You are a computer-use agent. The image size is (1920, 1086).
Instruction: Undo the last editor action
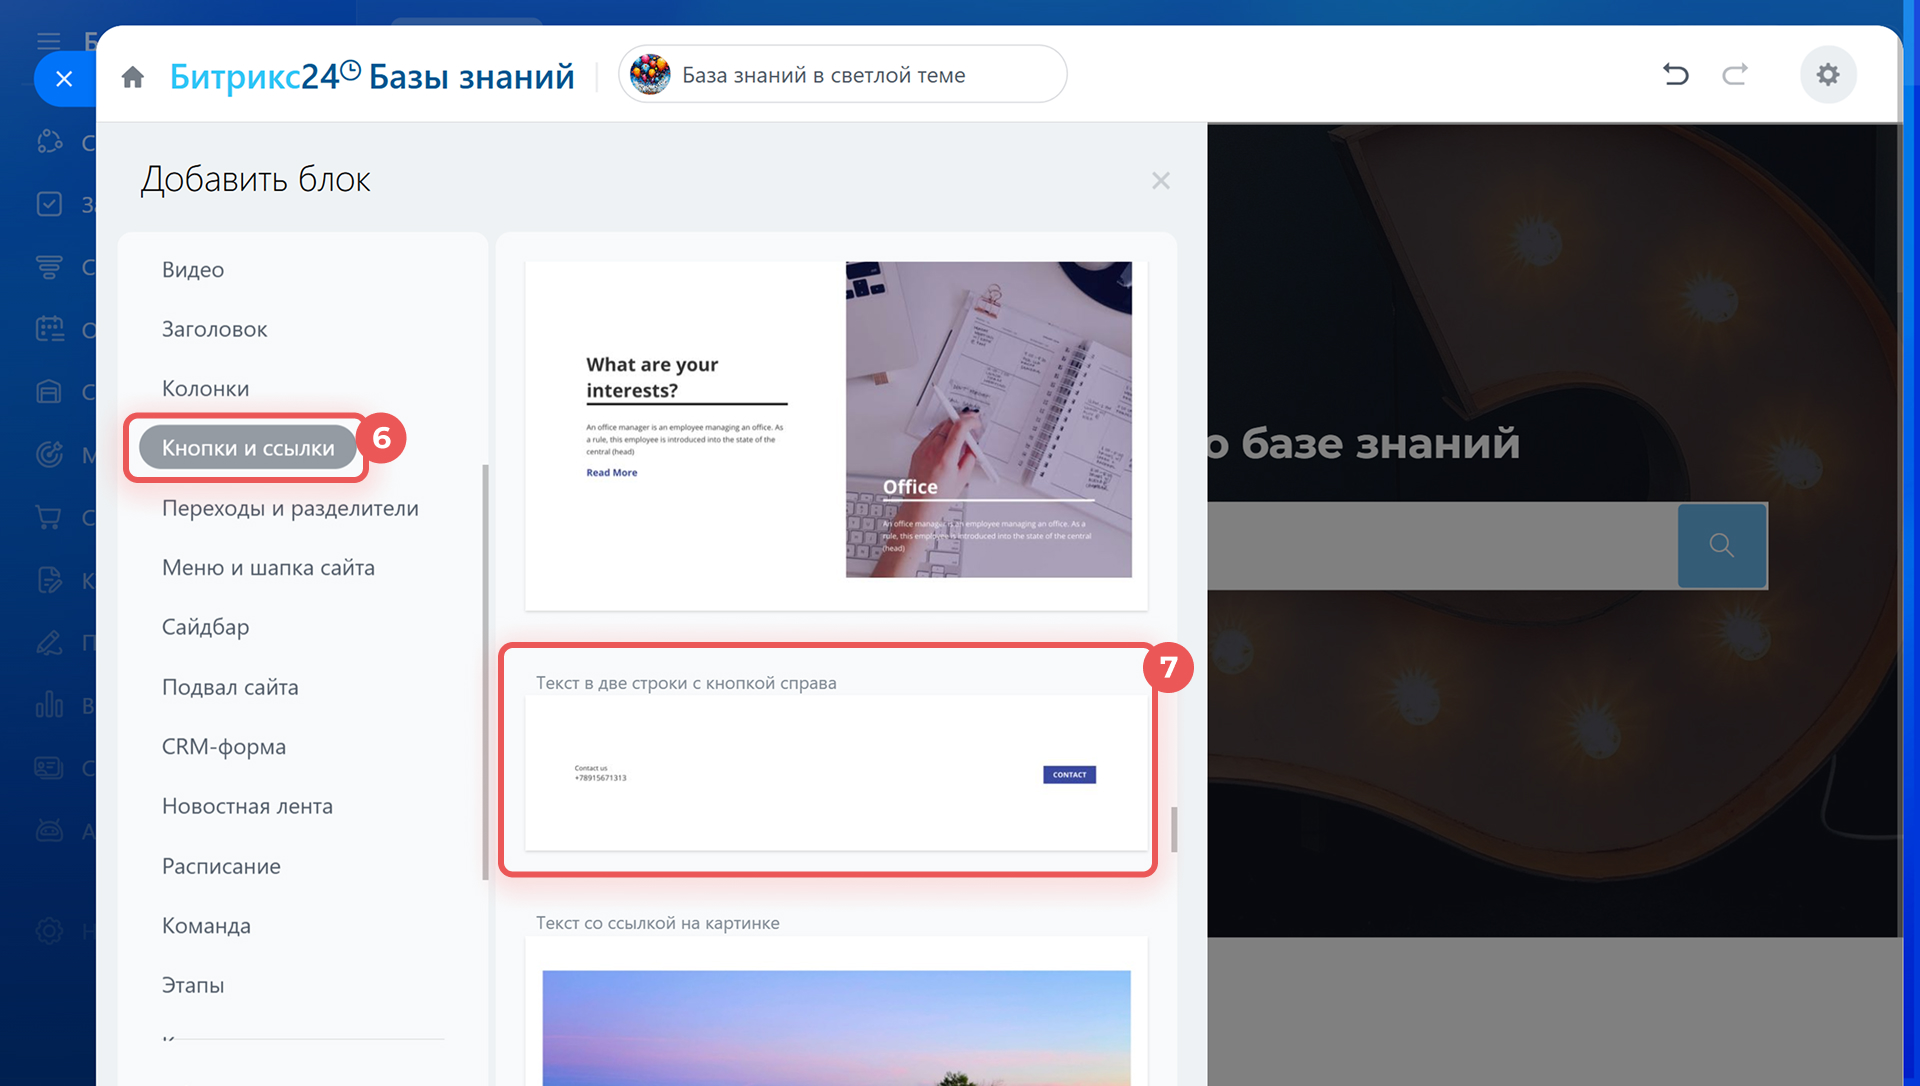(1676, 74)
